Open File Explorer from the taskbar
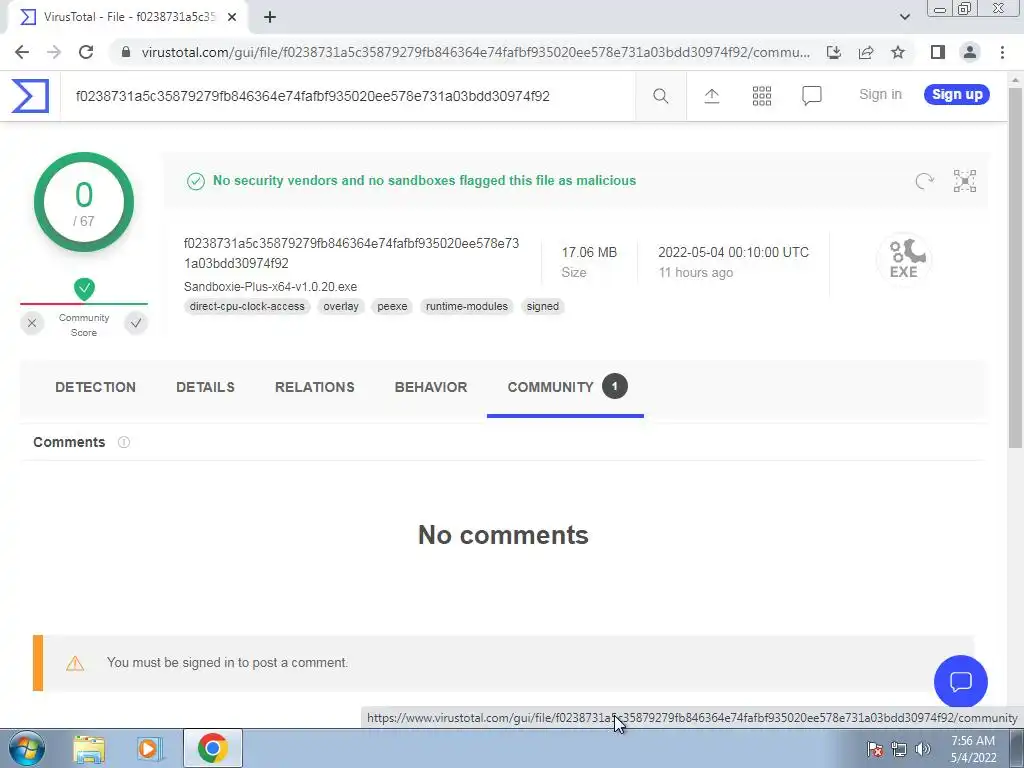 89,748
